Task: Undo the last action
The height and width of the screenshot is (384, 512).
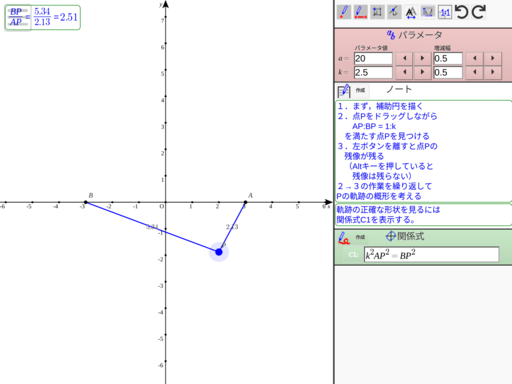Action: pyautogui.click(x=462, y=12)
